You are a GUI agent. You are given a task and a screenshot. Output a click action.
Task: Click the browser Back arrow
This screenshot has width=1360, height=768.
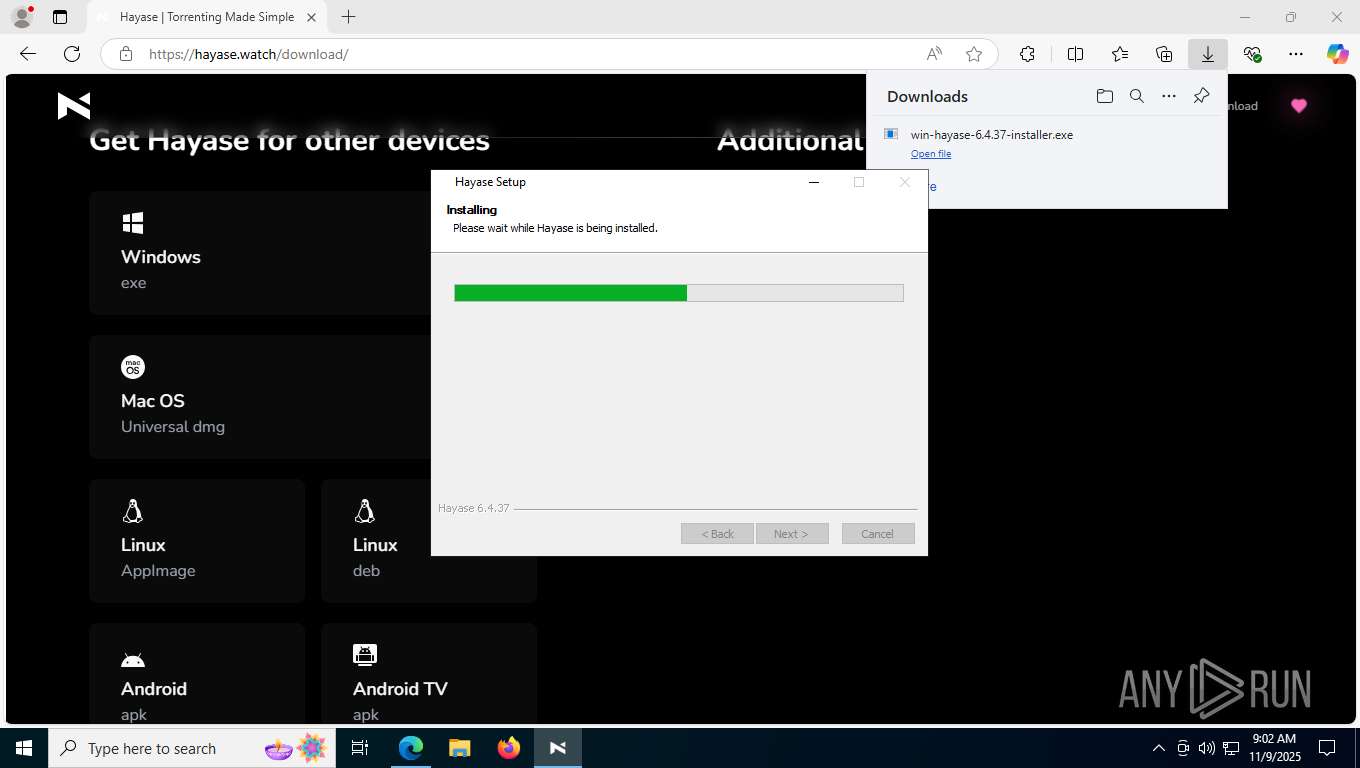click(x=28, y=54)
